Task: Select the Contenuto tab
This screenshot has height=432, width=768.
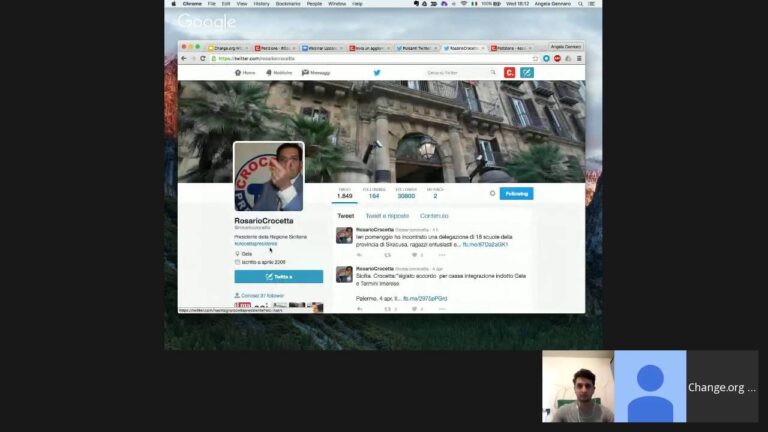Action: [x=434, y=216]
